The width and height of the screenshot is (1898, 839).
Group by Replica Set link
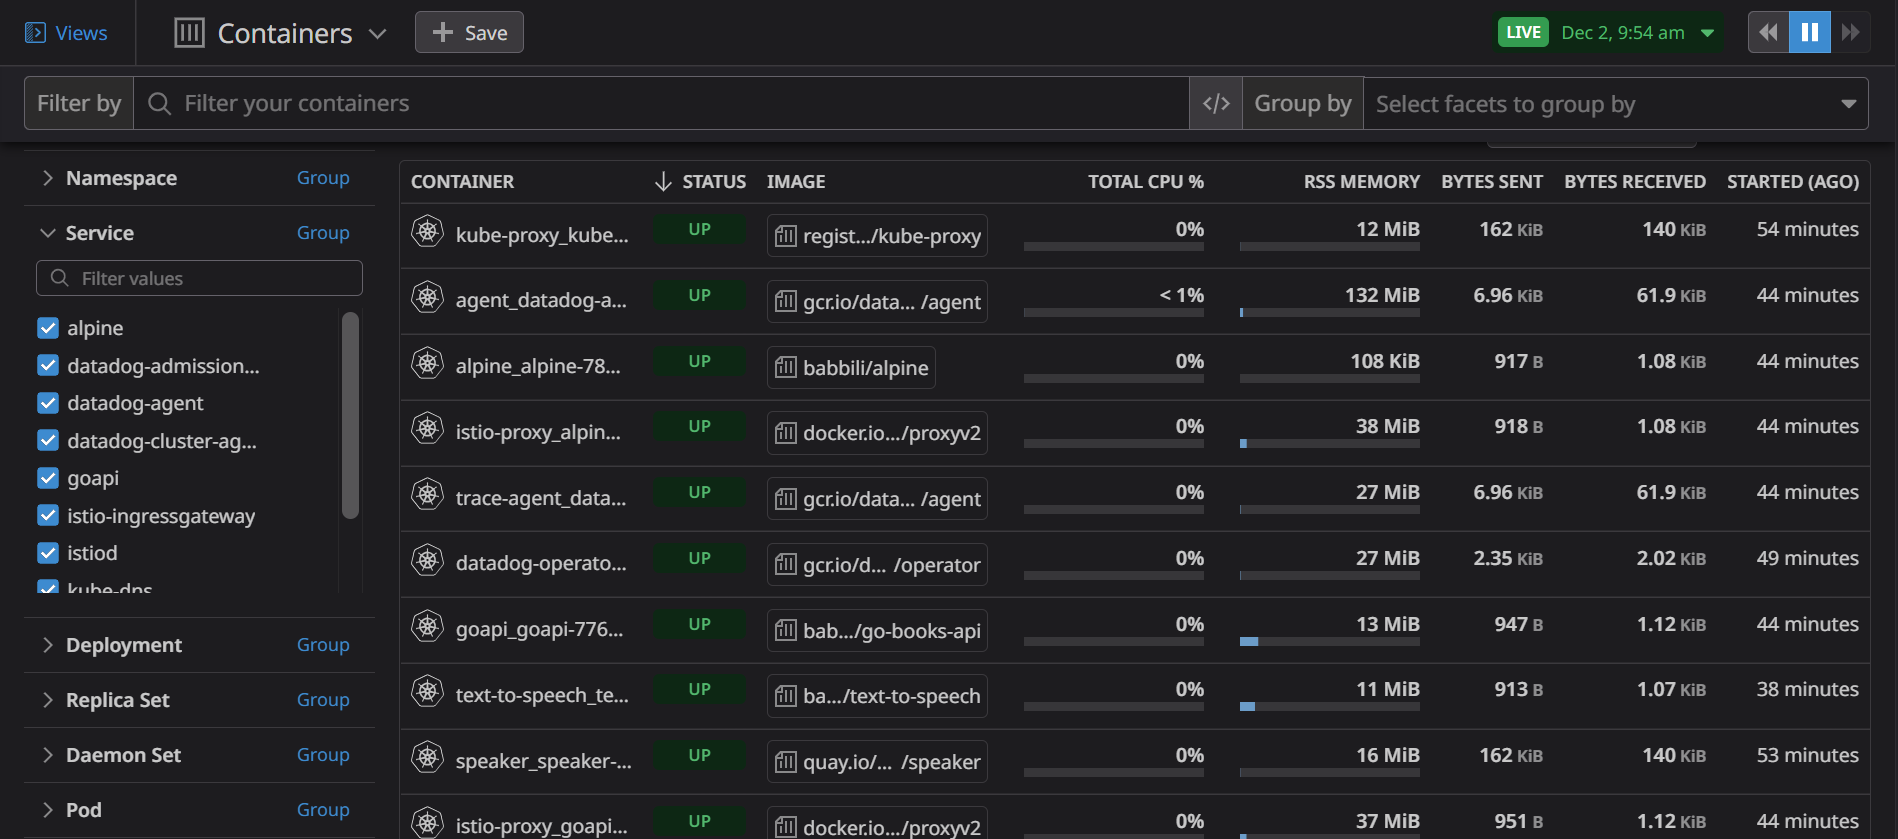click(x=323, y=700)
